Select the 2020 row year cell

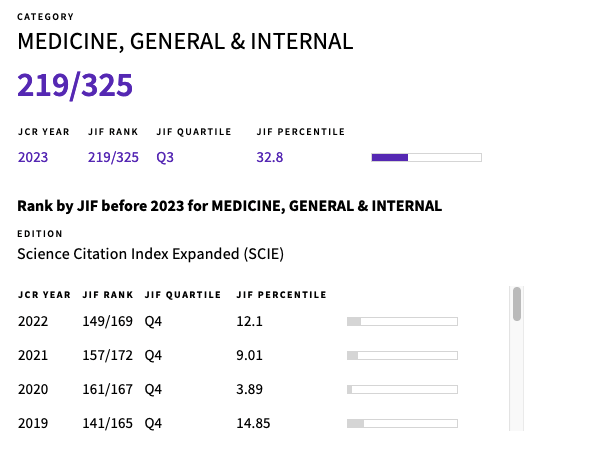coord(33,389)
